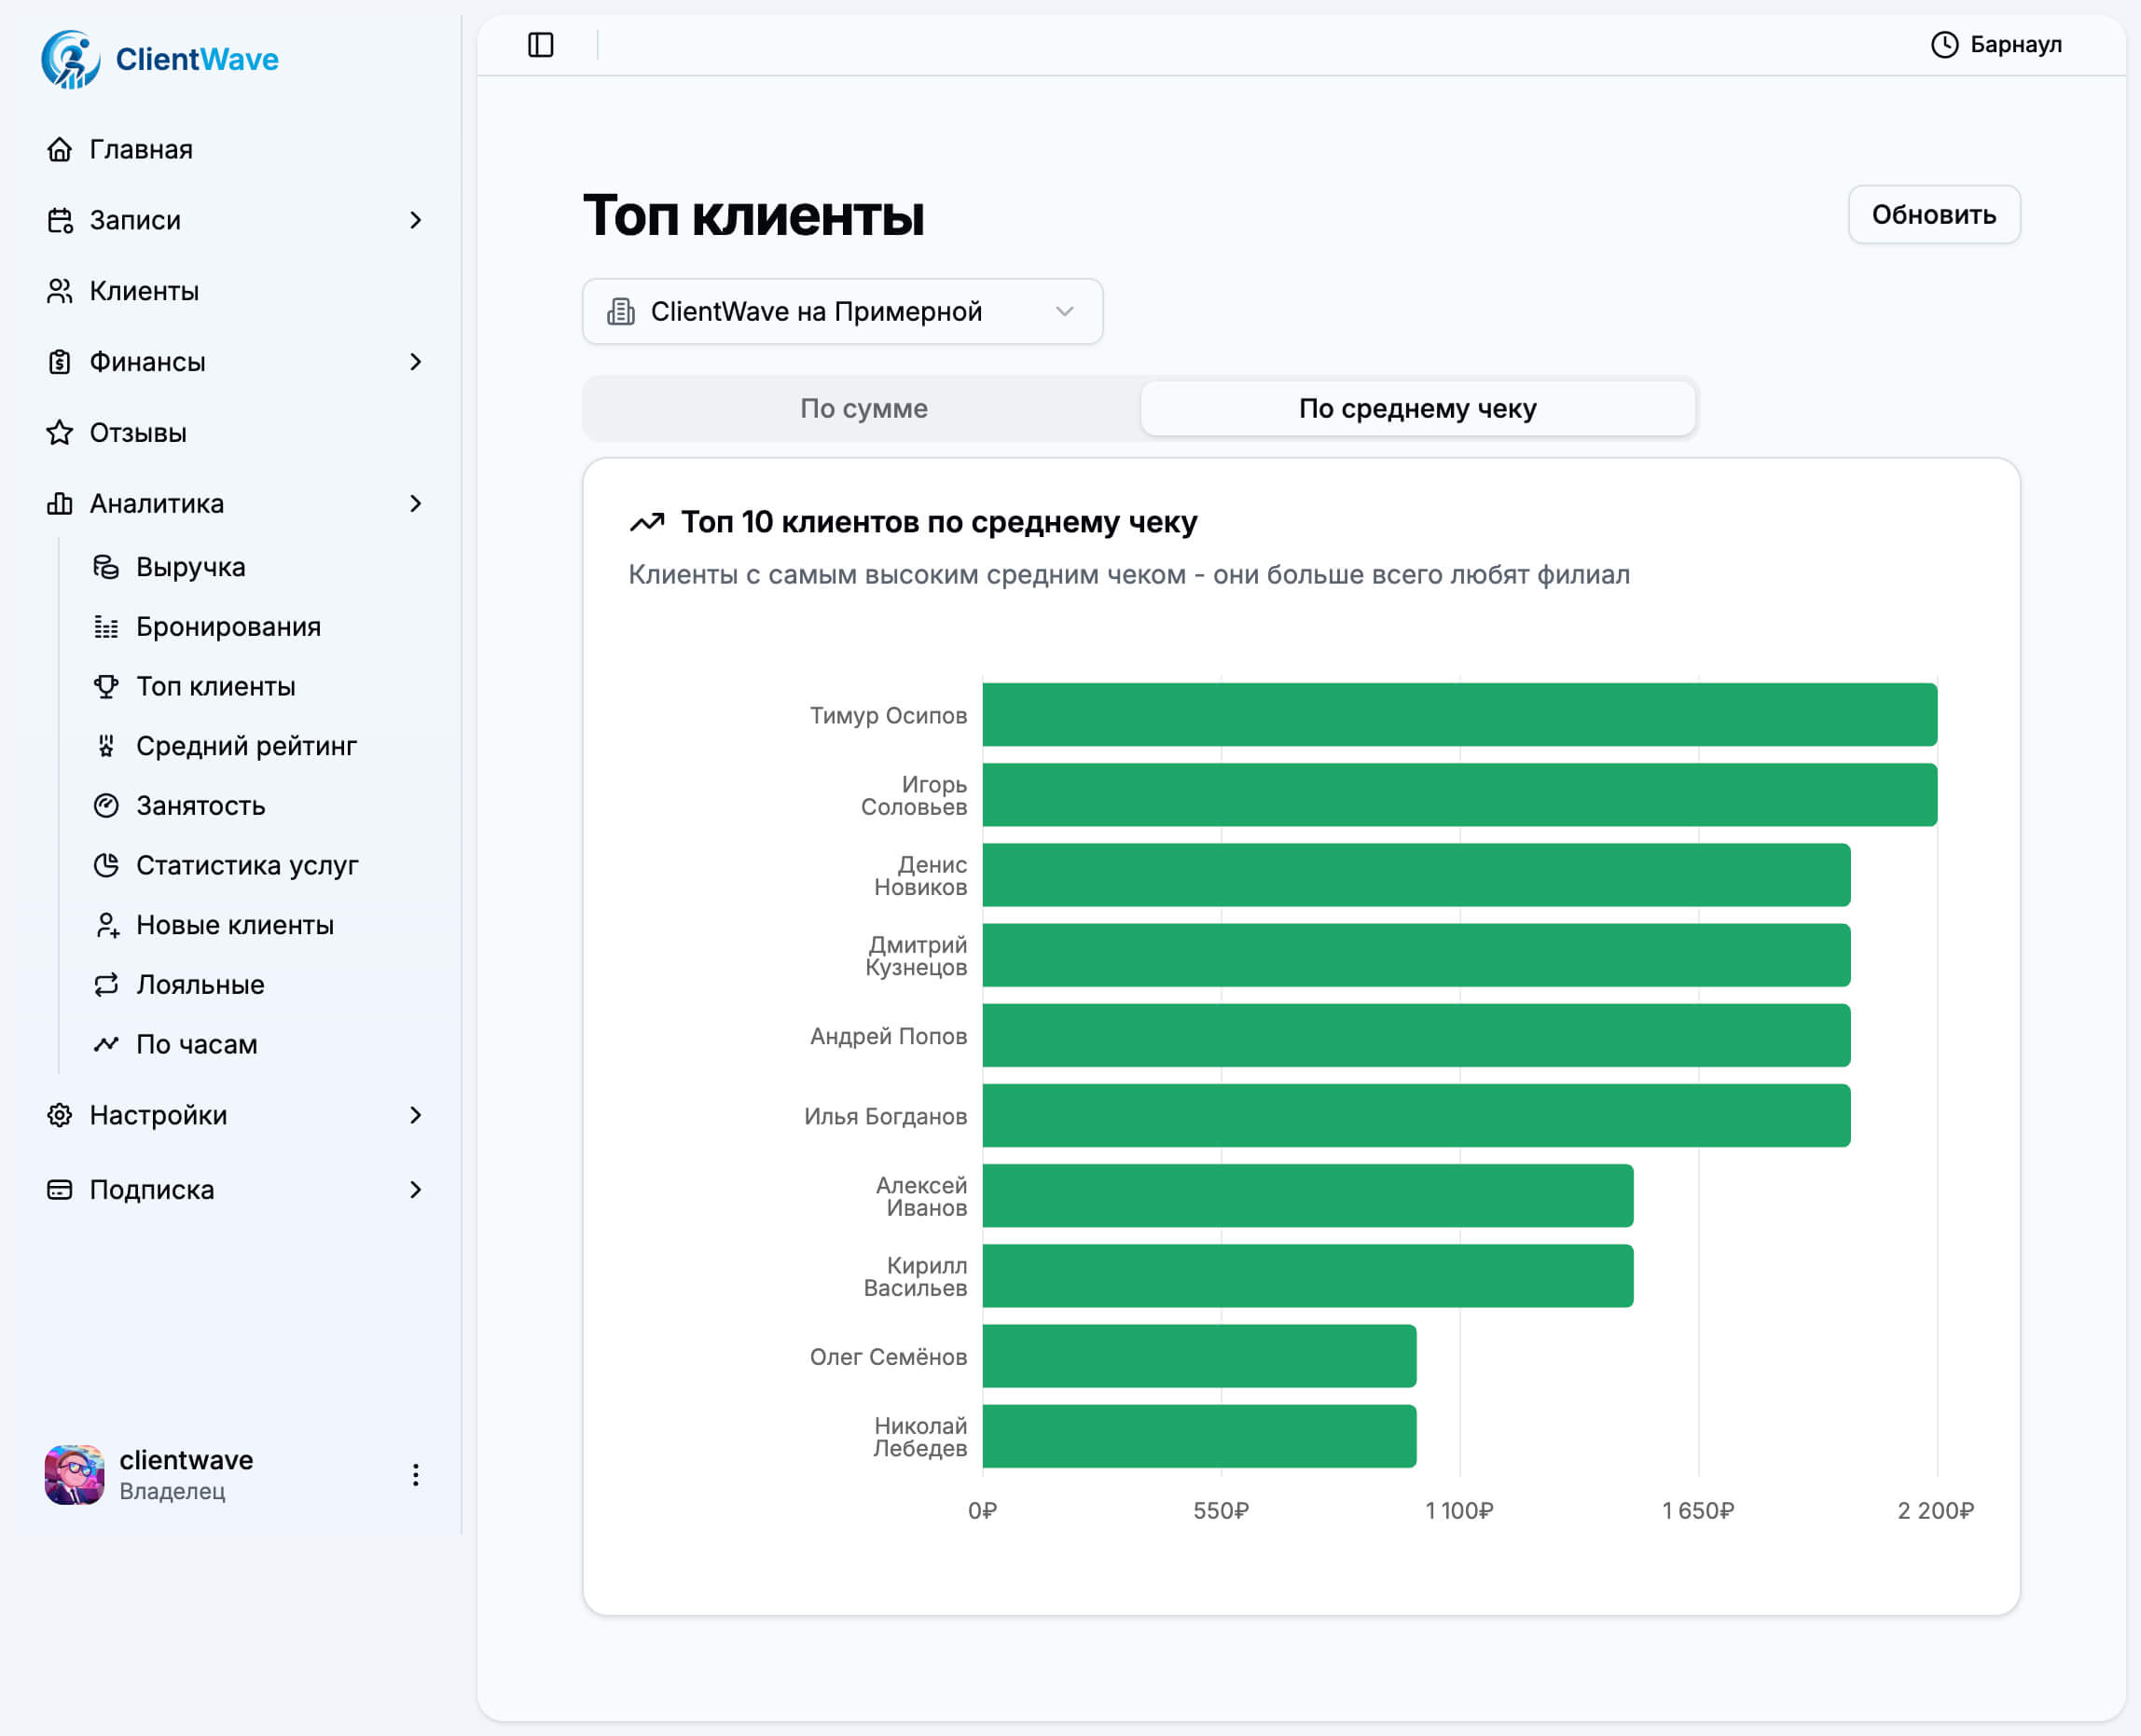Open Отзывы star icon
The width and height of the screenshot is (2141, 1736).
pos(60,433)
